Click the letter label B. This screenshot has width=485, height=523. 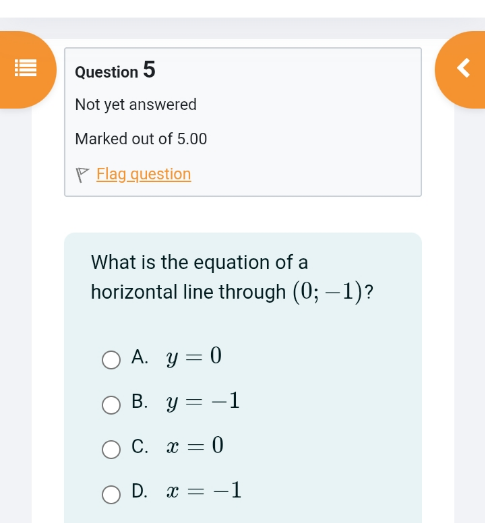[x=139, y=401]
